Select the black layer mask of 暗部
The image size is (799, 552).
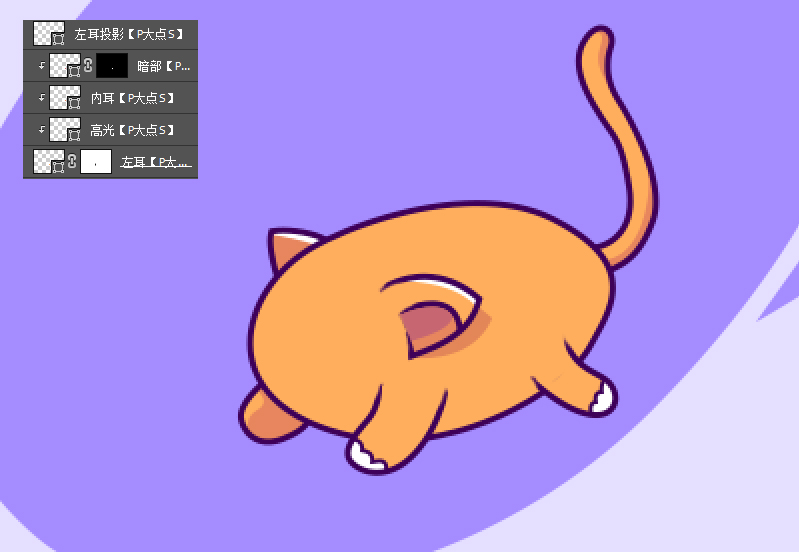(112, 66)
